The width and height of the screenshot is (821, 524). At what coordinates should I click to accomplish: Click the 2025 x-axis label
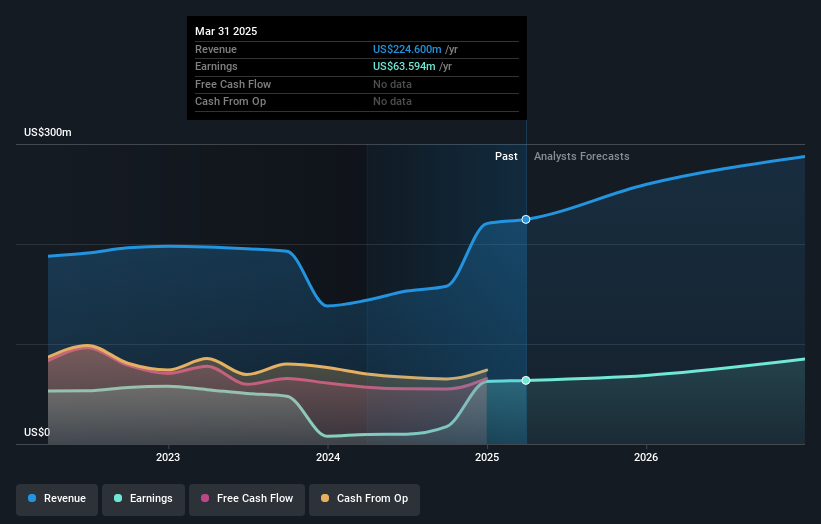click(487, 457)
